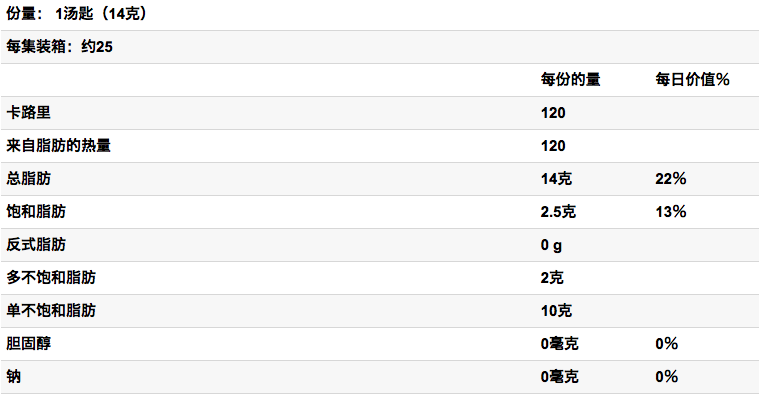Click the 每份的量 column header
The width and height of the screenshot is (759, 395).
coord(571,79)
